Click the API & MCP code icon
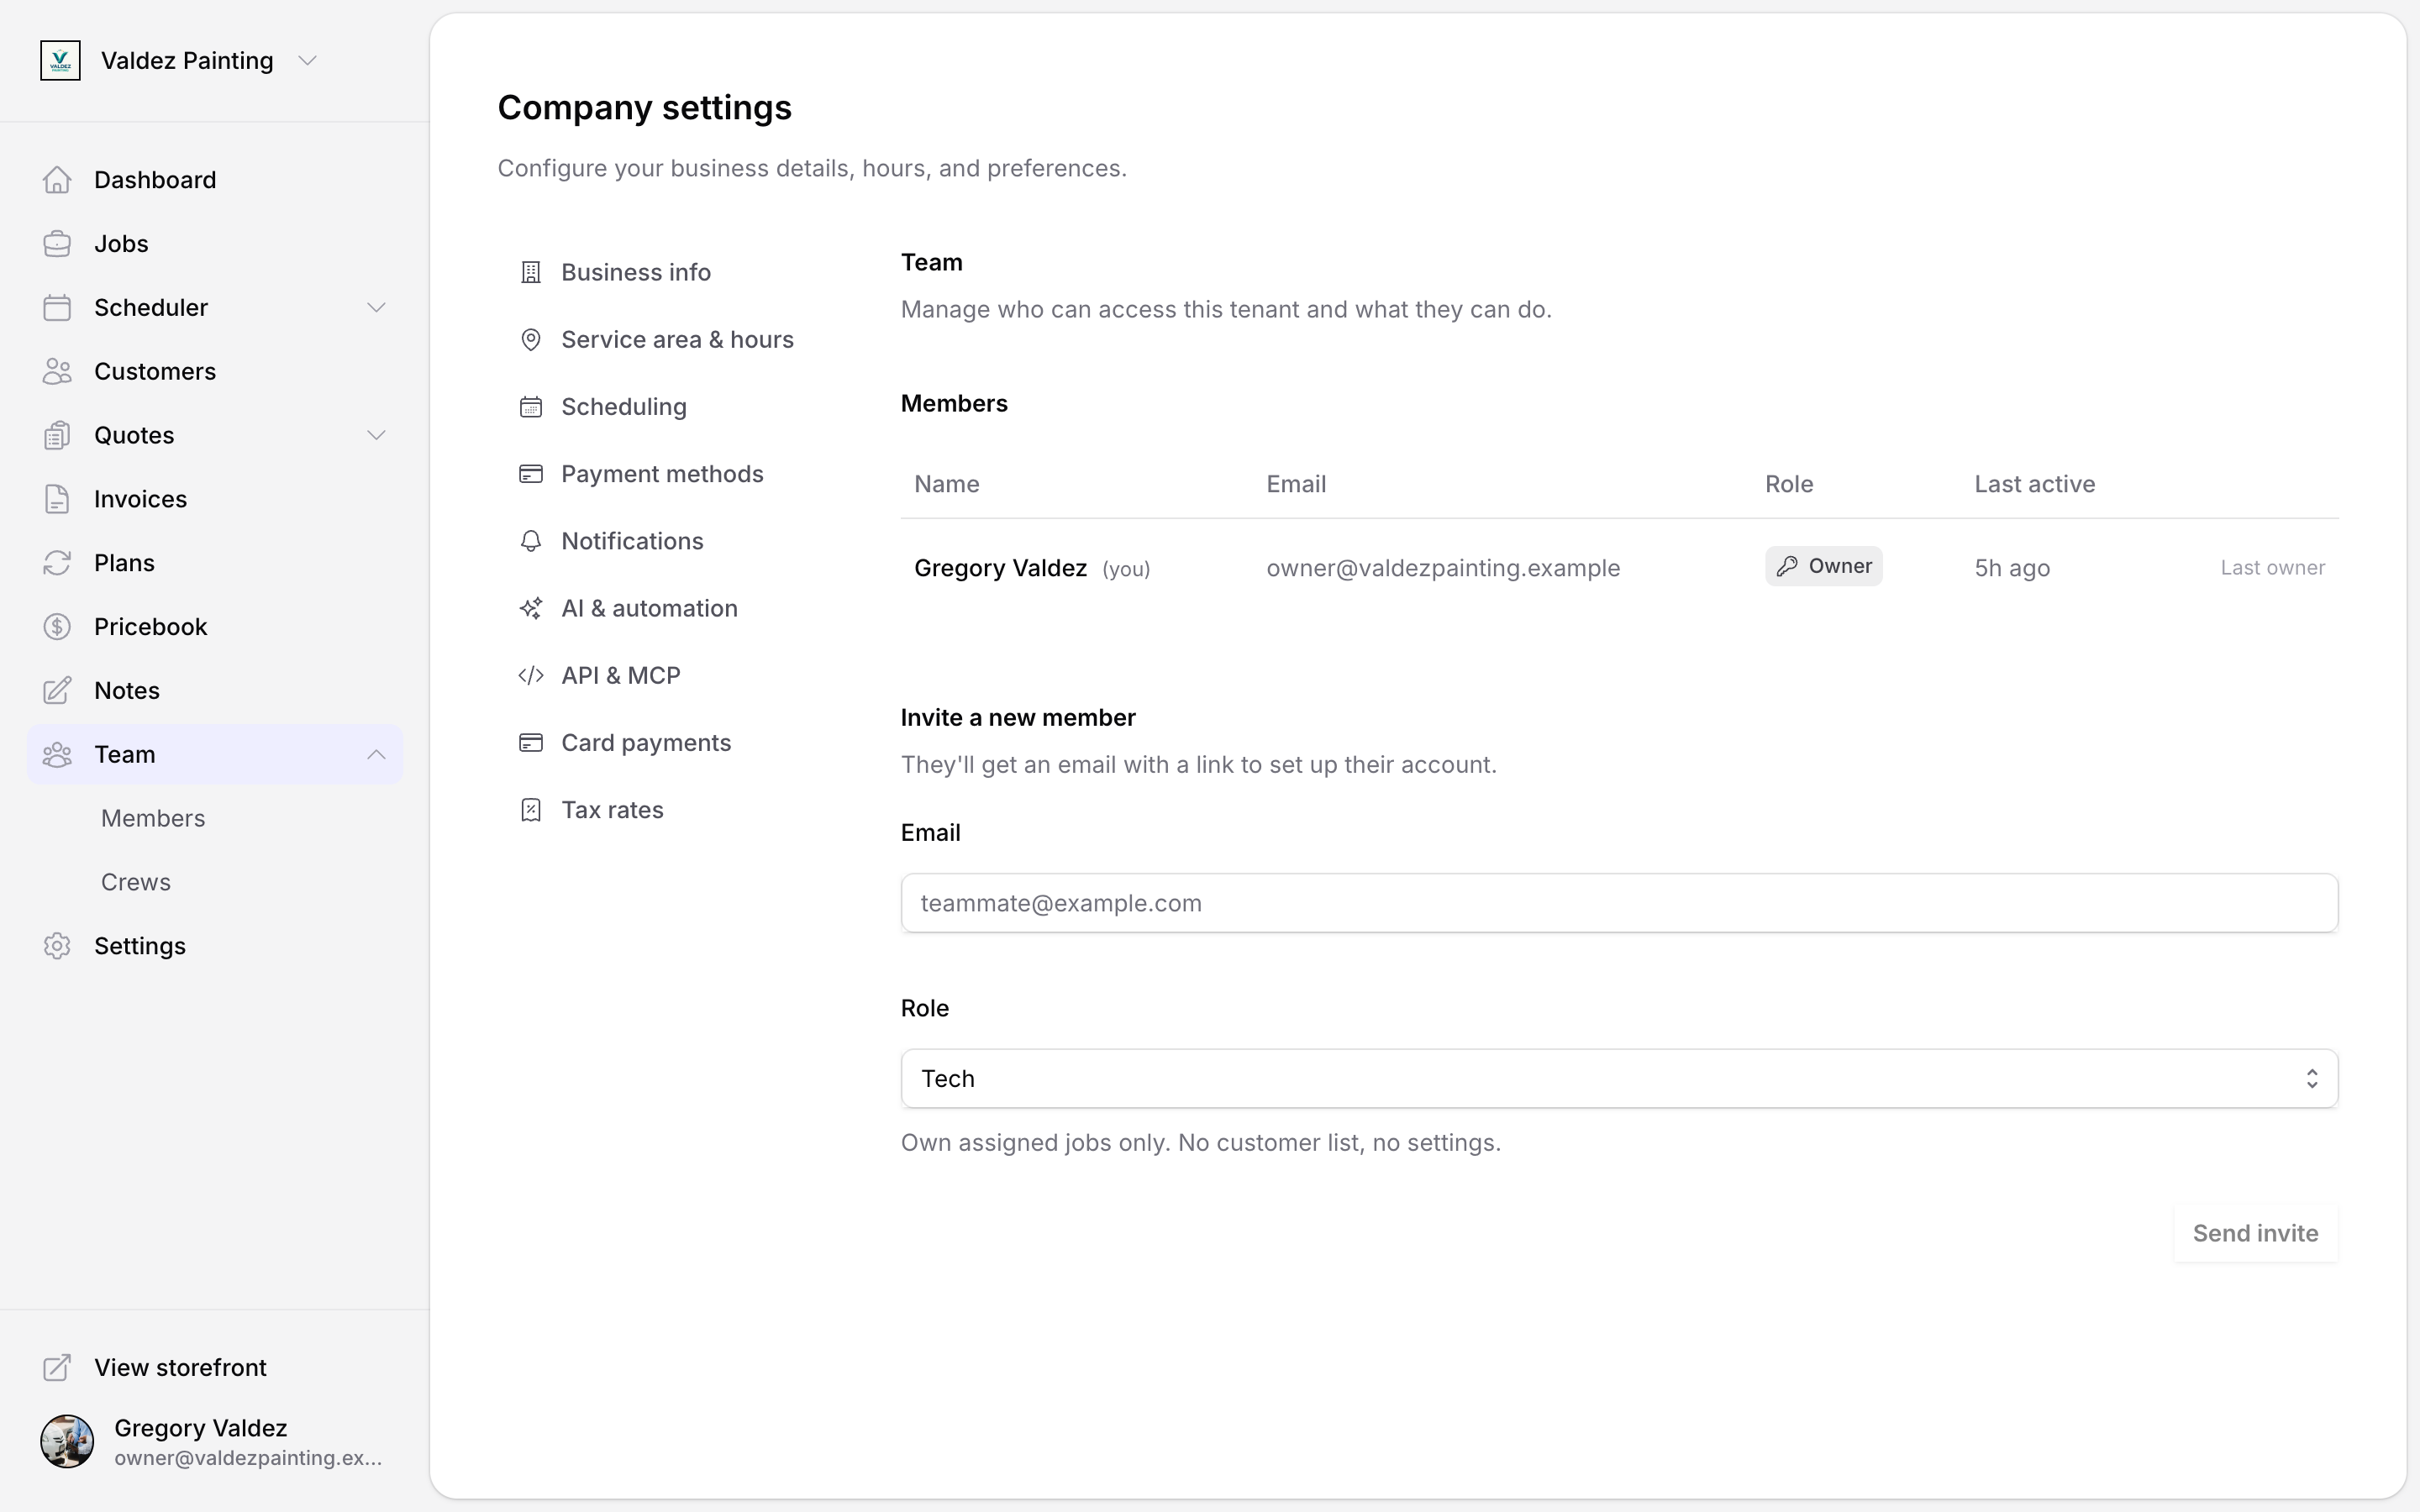2420x1512 pixels. click(531, 676)
